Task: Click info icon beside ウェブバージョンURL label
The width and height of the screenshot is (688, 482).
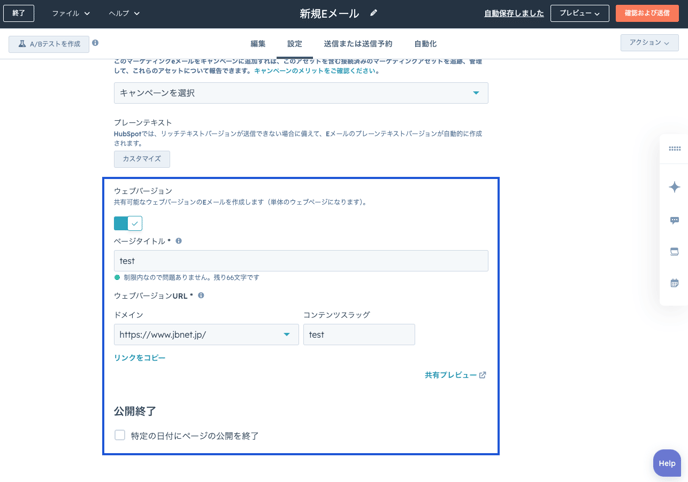Action: click(x=201, y=296)
